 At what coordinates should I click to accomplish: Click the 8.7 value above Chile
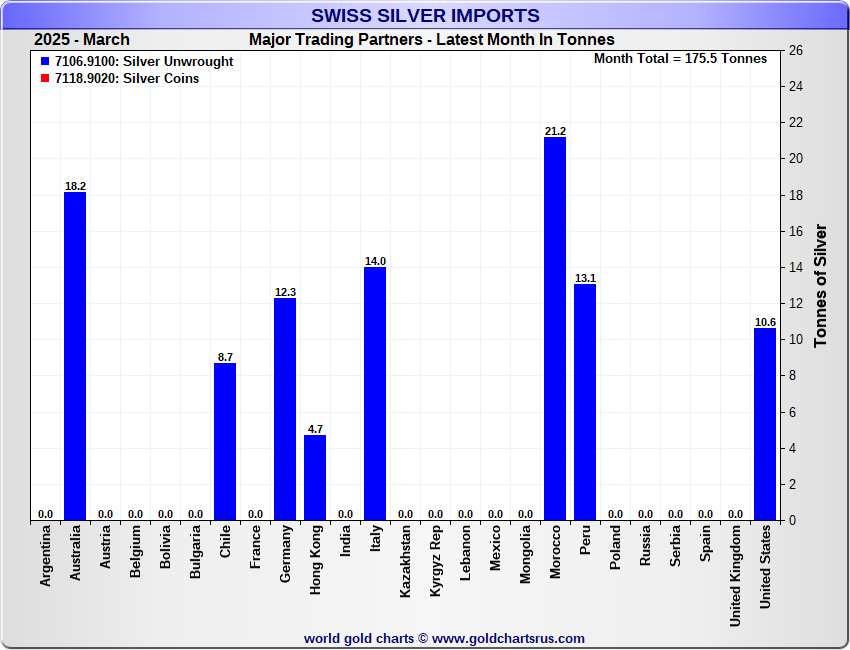point(225,357)
